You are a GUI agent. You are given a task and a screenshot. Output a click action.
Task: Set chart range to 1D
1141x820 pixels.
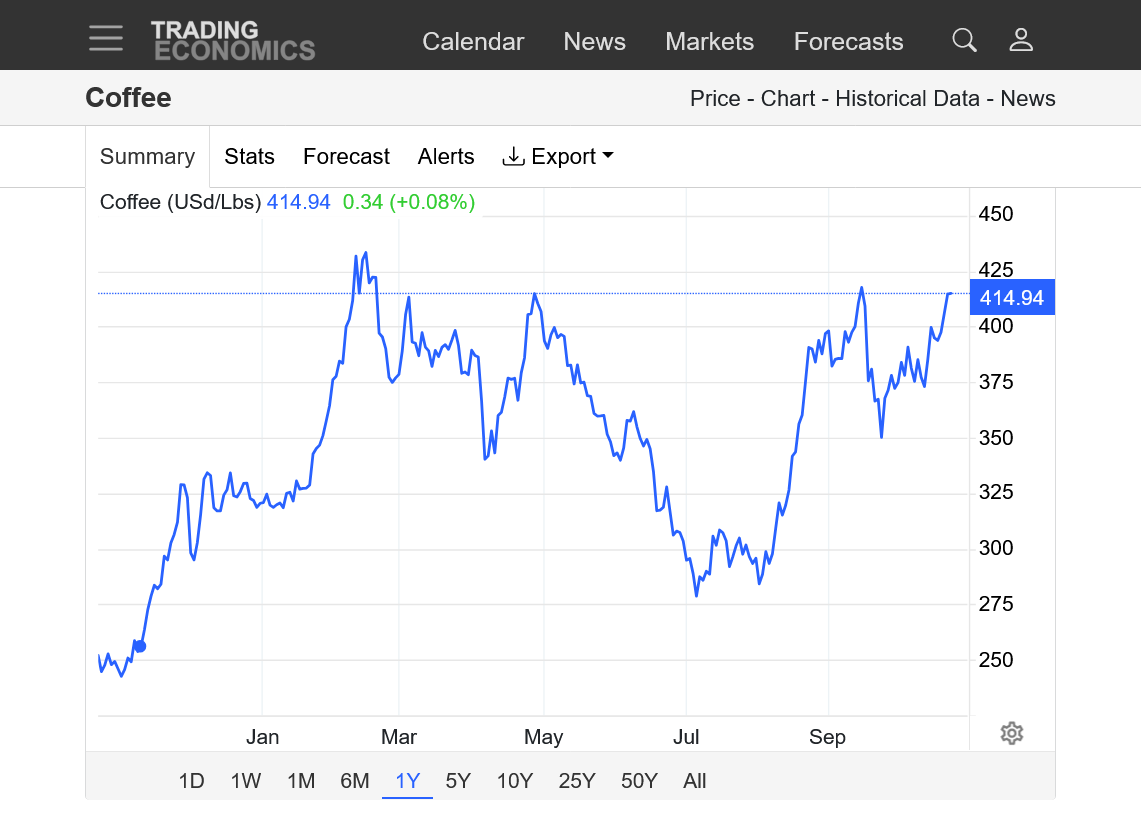(x=191, y=781)
